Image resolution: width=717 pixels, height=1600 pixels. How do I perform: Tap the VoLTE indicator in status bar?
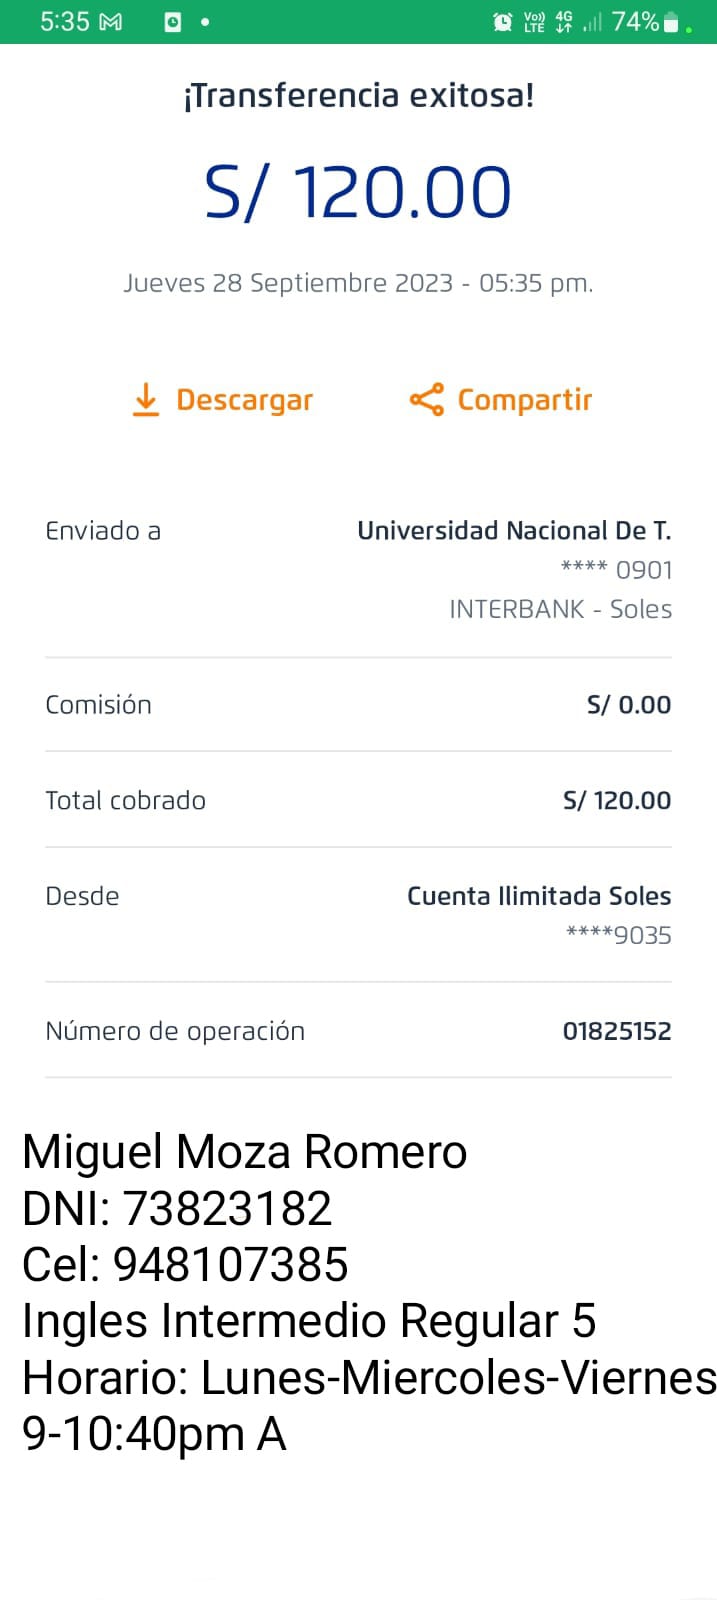click(x=535, y=22)
